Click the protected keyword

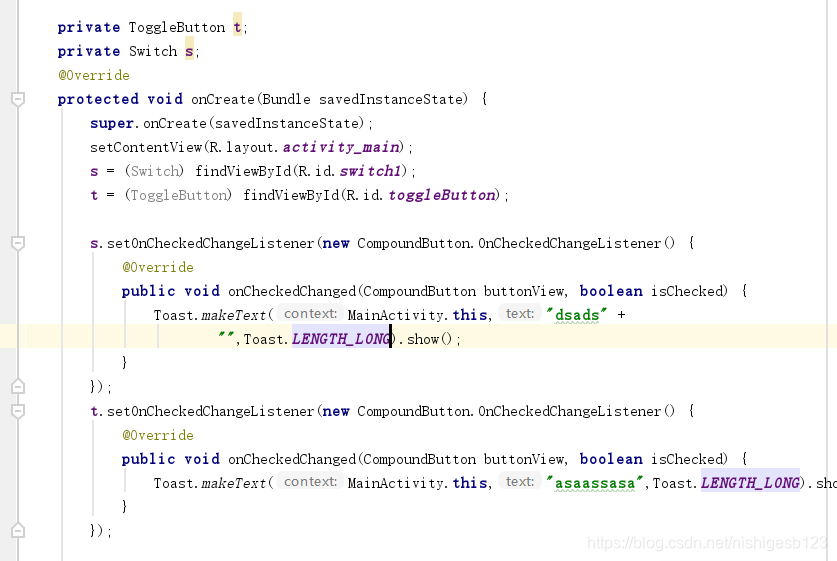98,99
